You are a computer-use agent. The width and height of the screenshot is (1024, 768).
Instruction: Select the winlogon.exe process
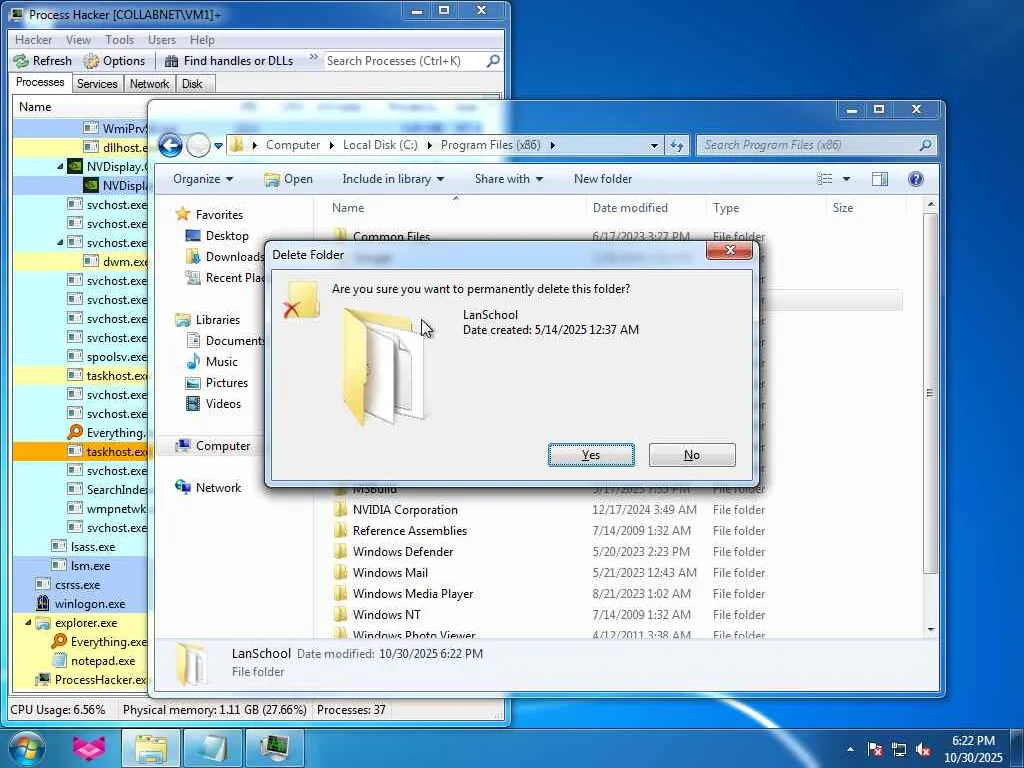(90, 604)
